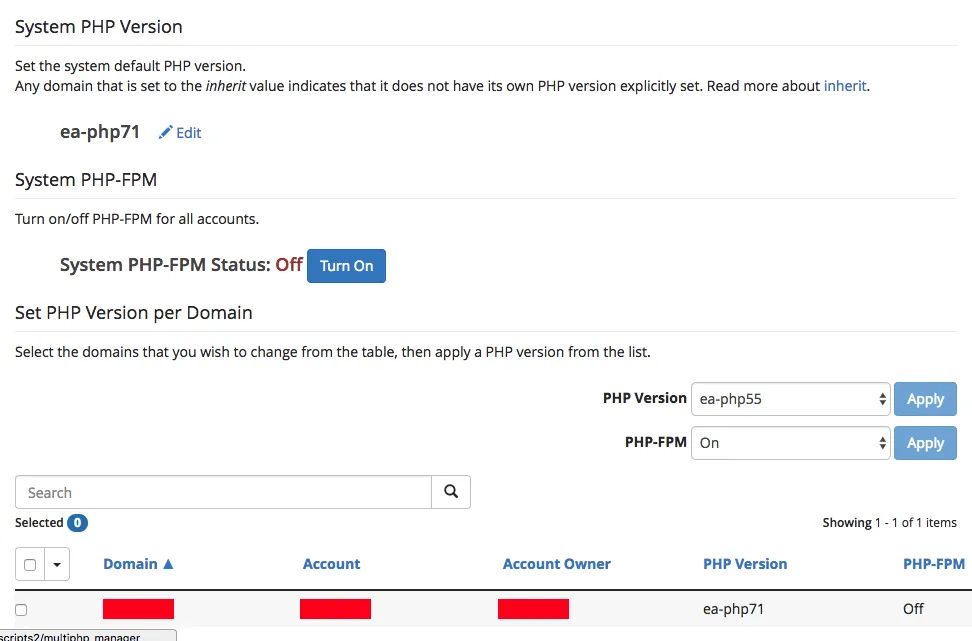
Task: Click the Domain column sort arrow
Action: [x=168, y=564]
